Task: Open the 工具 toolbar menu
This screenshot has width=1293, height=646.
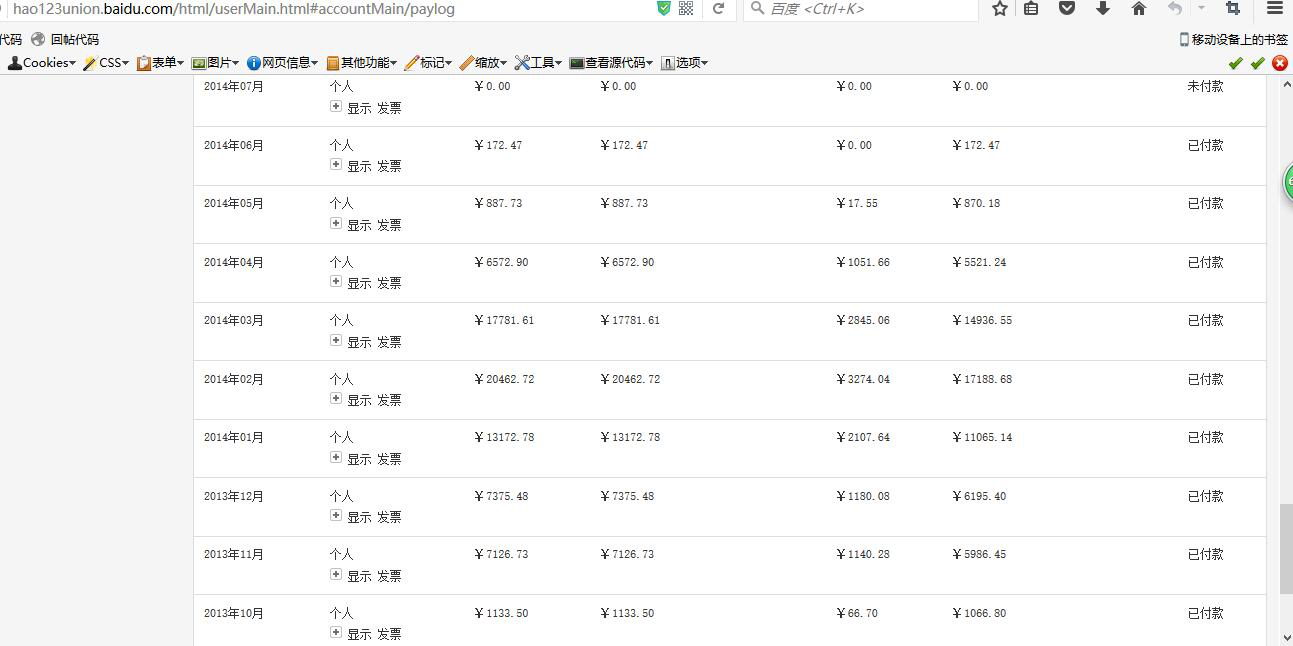Action: [538, 63]
